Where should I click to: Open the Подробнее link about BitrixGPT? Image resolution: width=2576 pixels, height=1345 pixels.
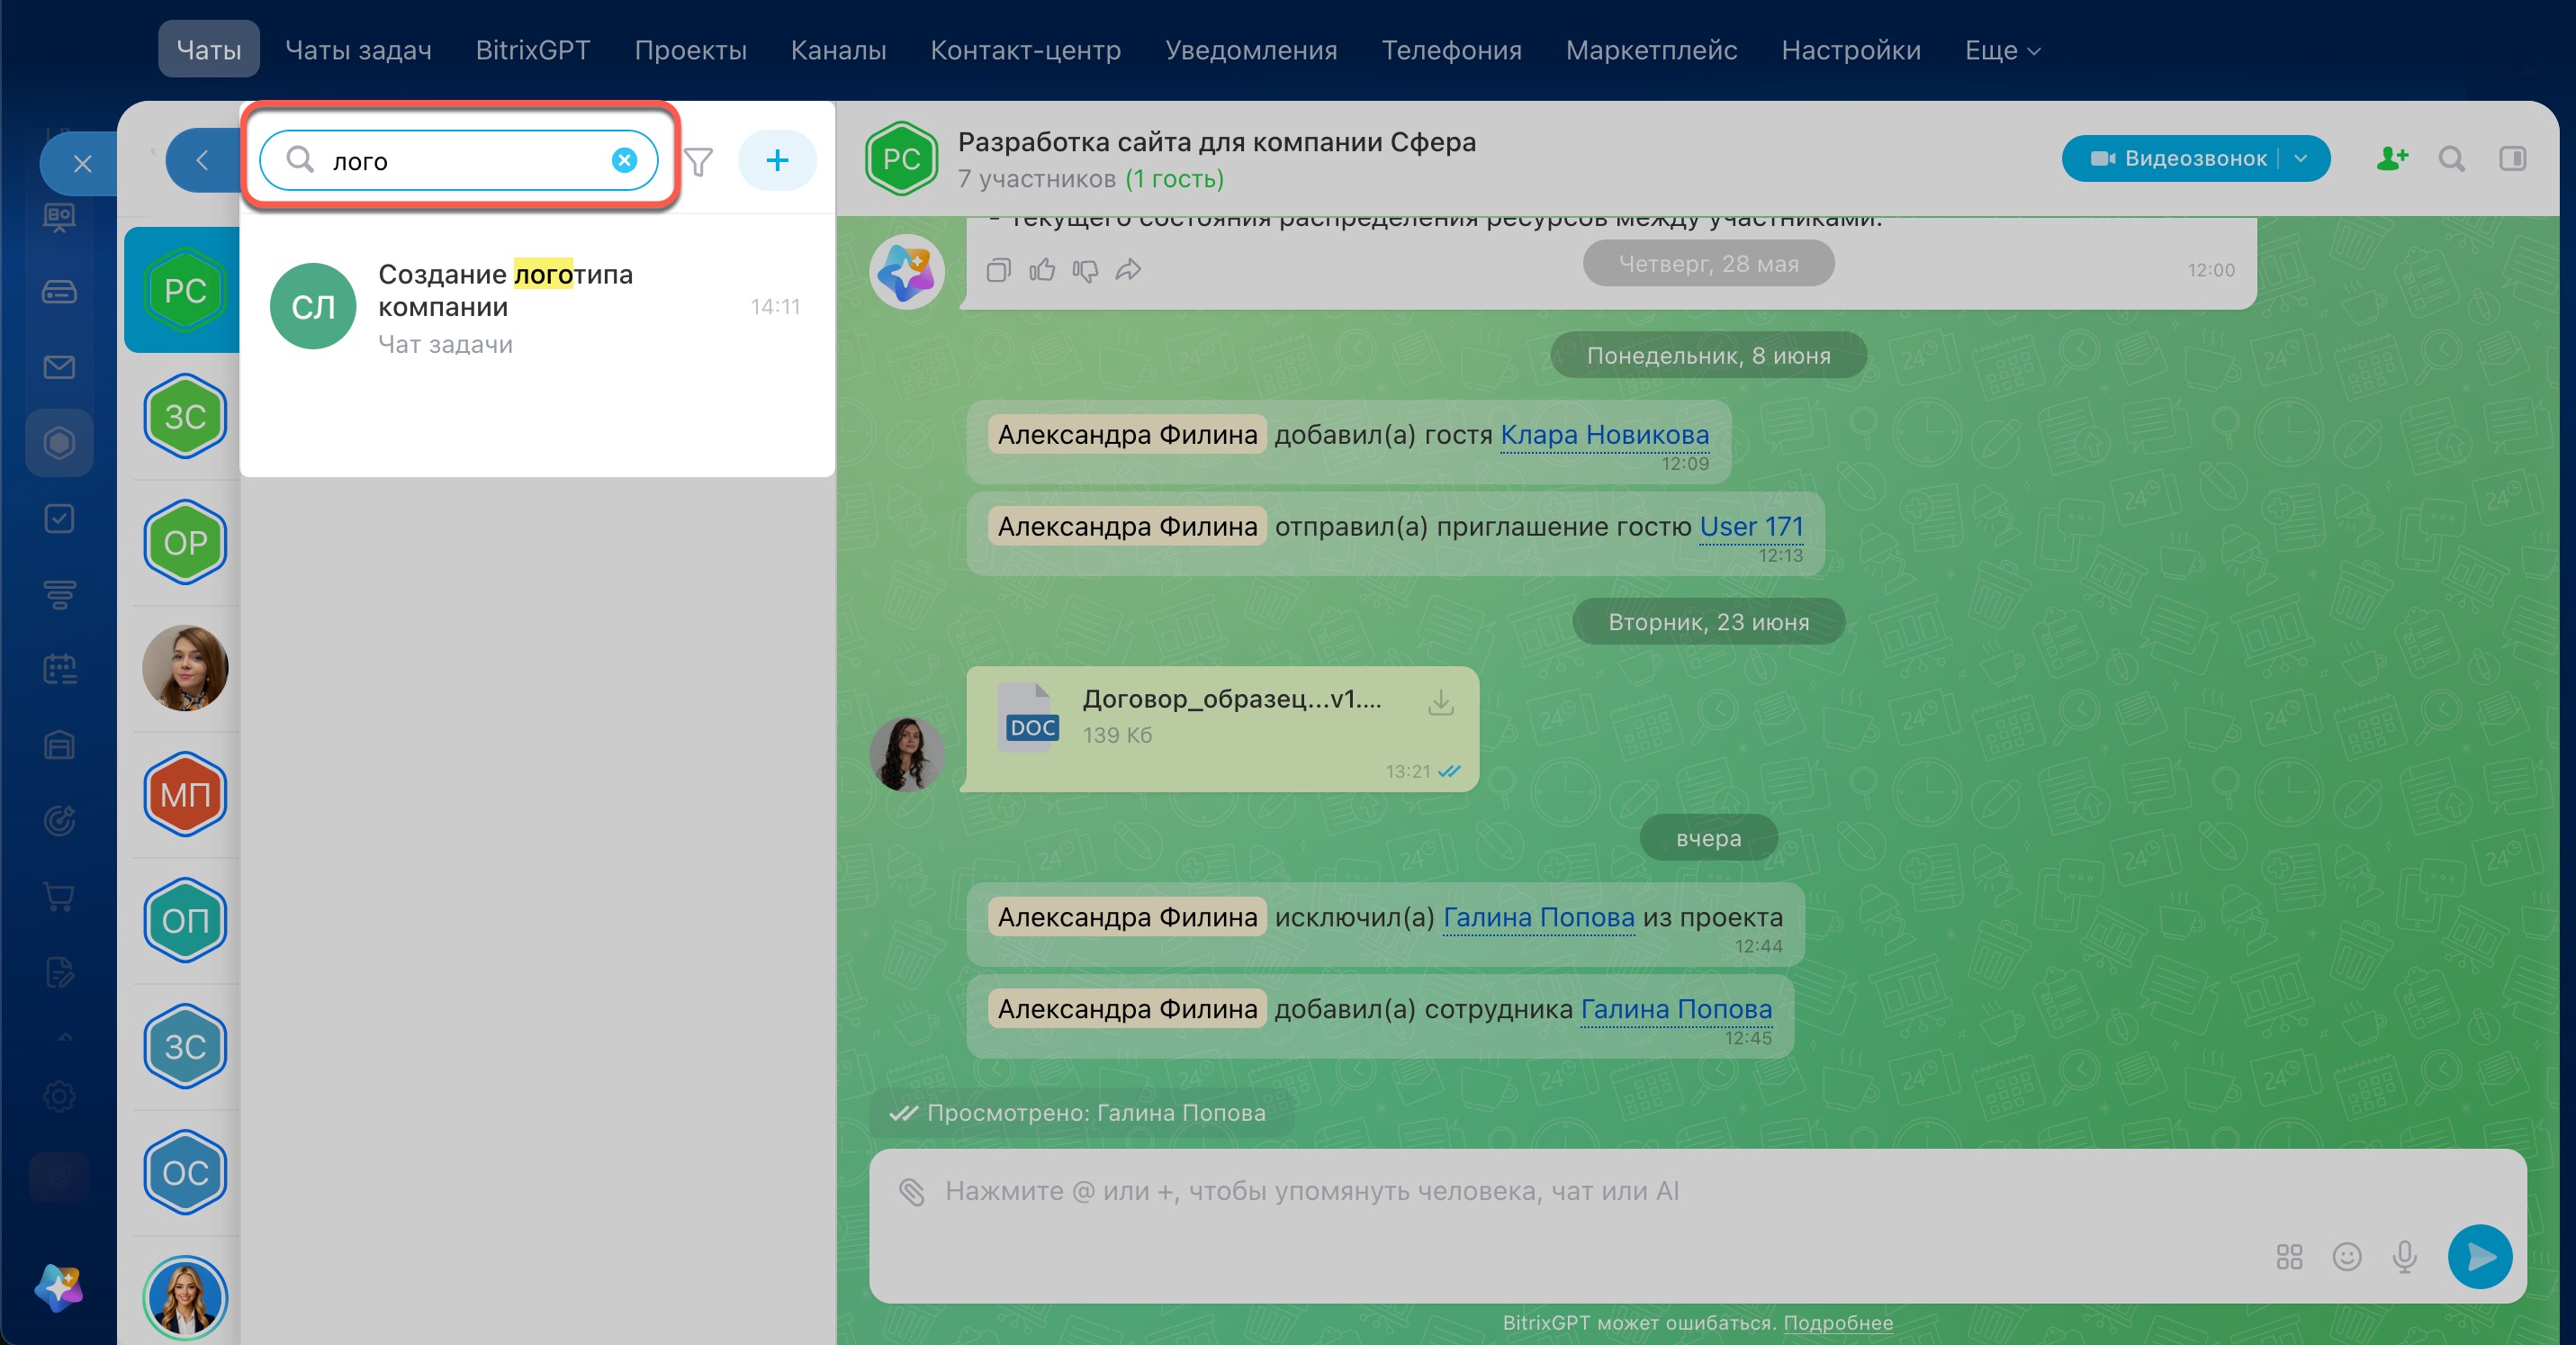[x=1838, y=1322]
